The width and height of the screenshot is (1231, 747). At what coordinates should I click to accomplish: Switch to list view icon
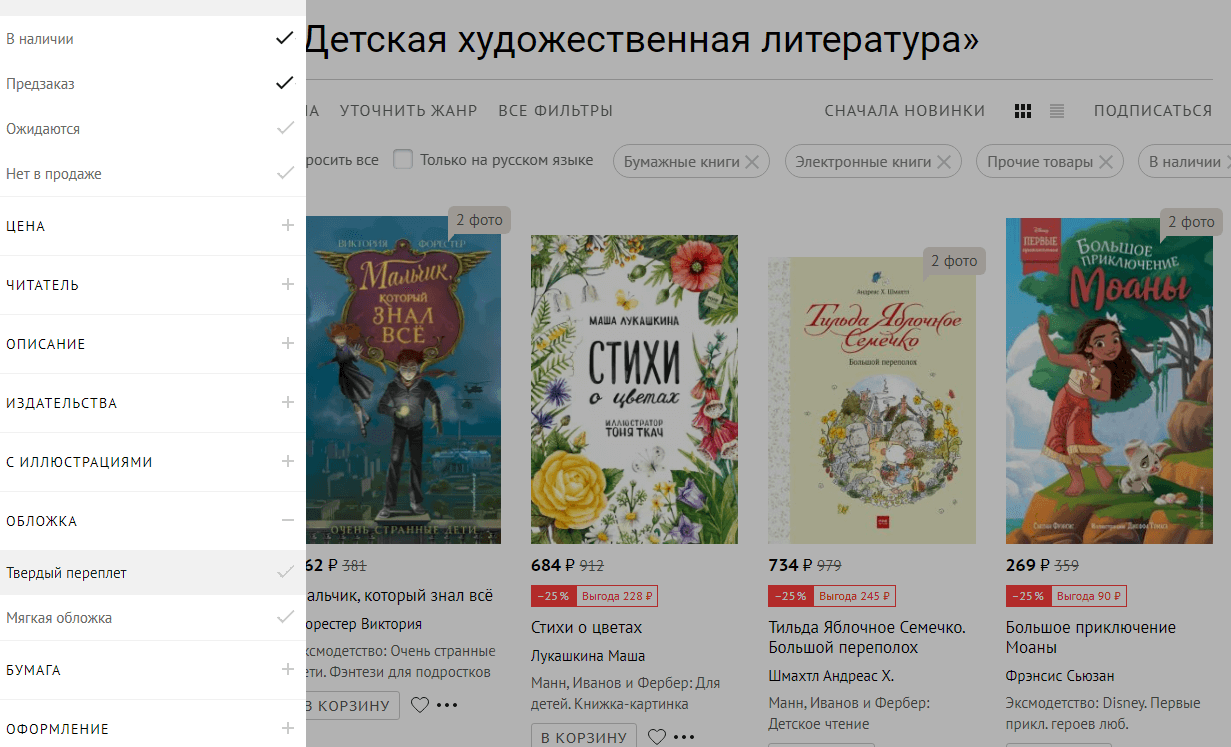(1057, 111)
